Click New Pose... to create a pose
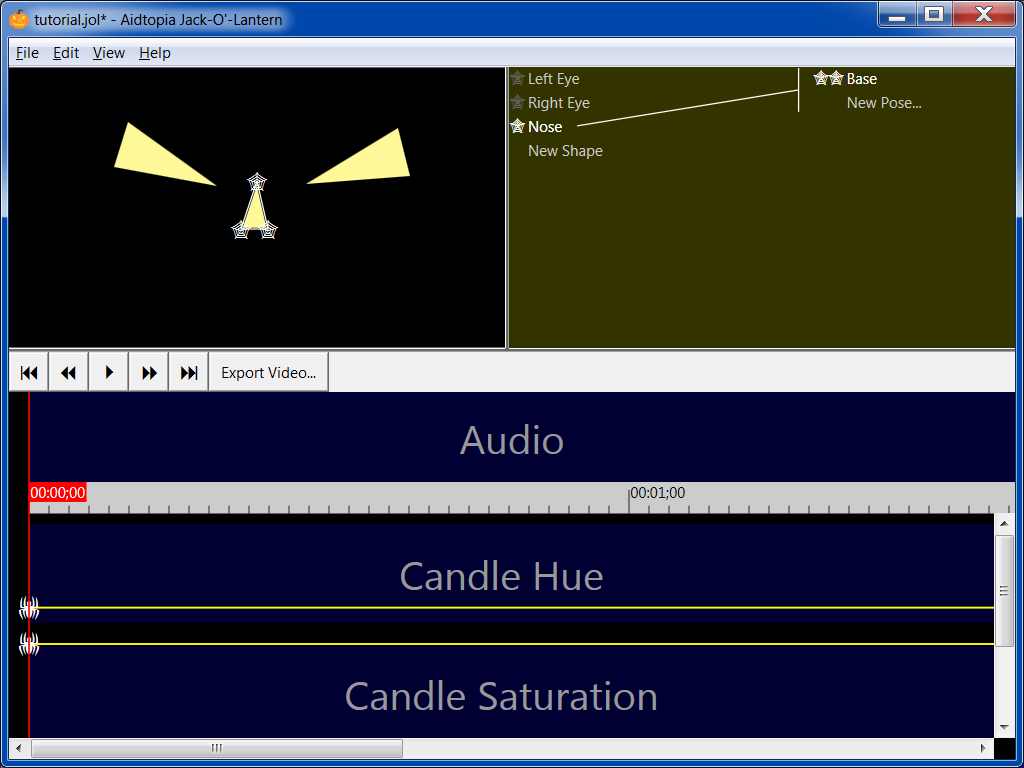Screen dimensions: 1024x768 (x=884, y=103)
